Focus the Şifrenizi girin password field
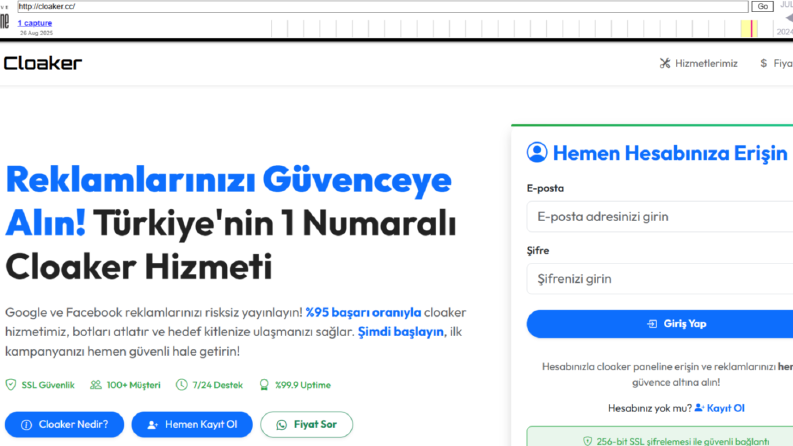The image size is (793, 446). point(659,279)
